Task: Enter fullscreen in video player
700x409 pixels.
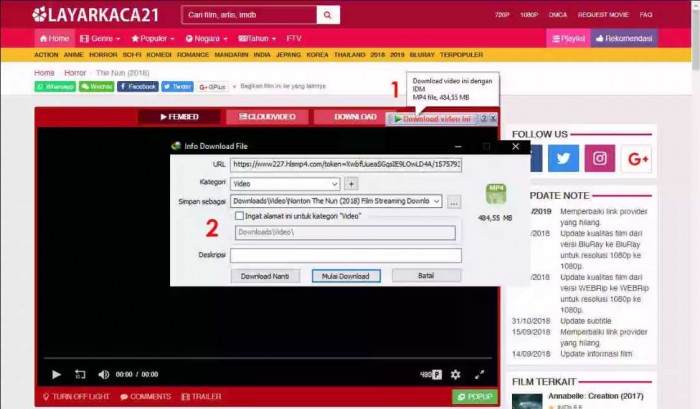Action: [479, 374]
